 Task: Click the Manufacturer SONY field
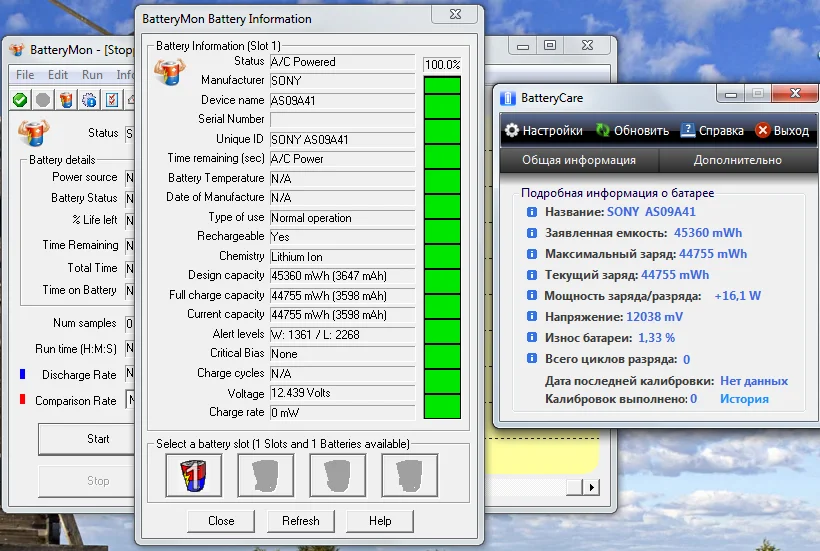343,81
